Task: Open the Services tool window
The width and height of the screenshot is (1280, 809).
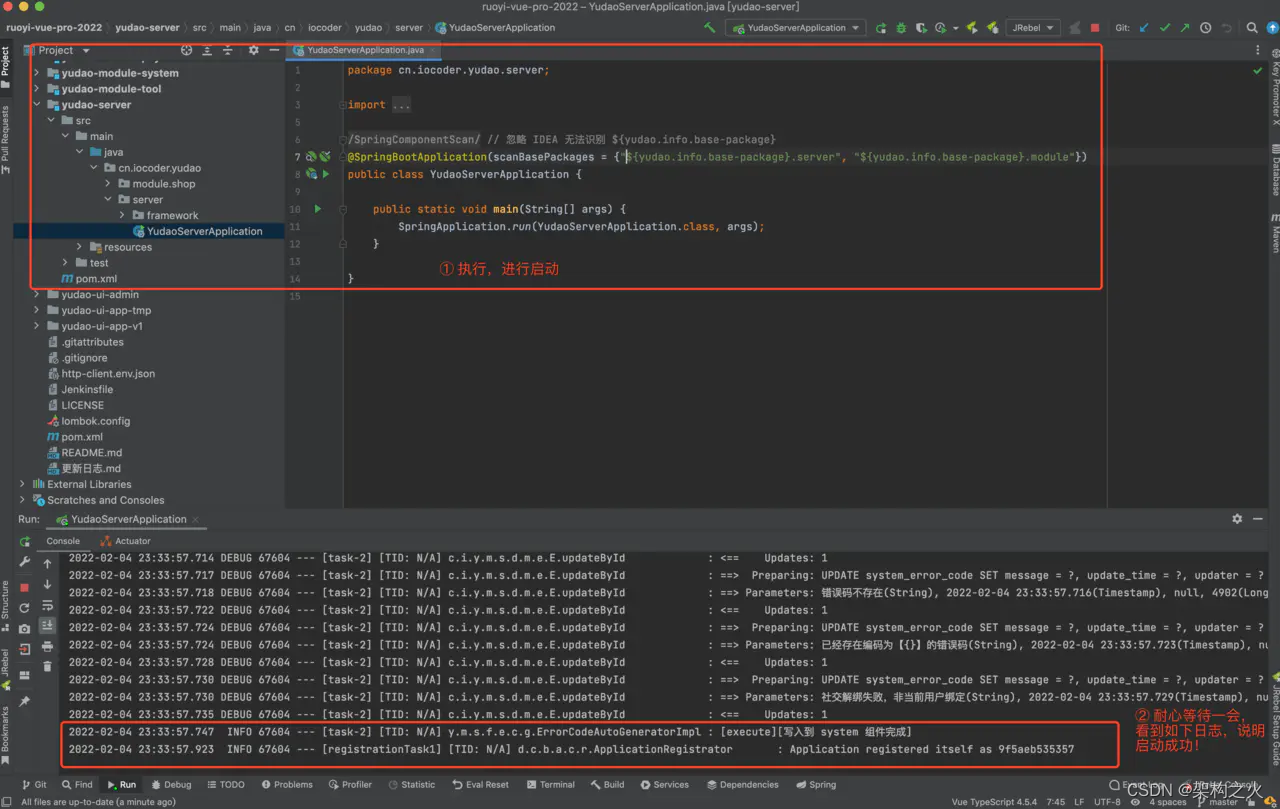Action: point(664,785)
